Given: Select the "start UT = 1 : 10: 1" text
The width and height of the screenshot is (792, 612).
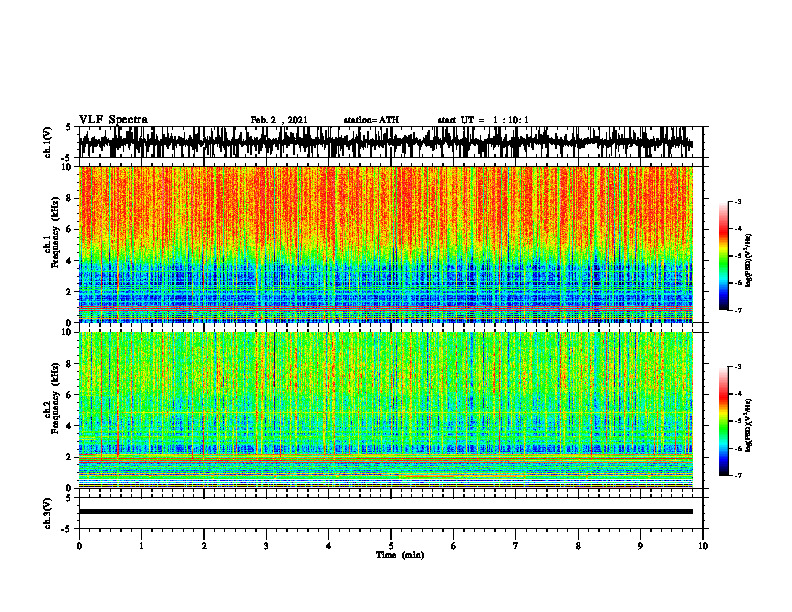Looking at the screenshot, I should pos(483,120).
